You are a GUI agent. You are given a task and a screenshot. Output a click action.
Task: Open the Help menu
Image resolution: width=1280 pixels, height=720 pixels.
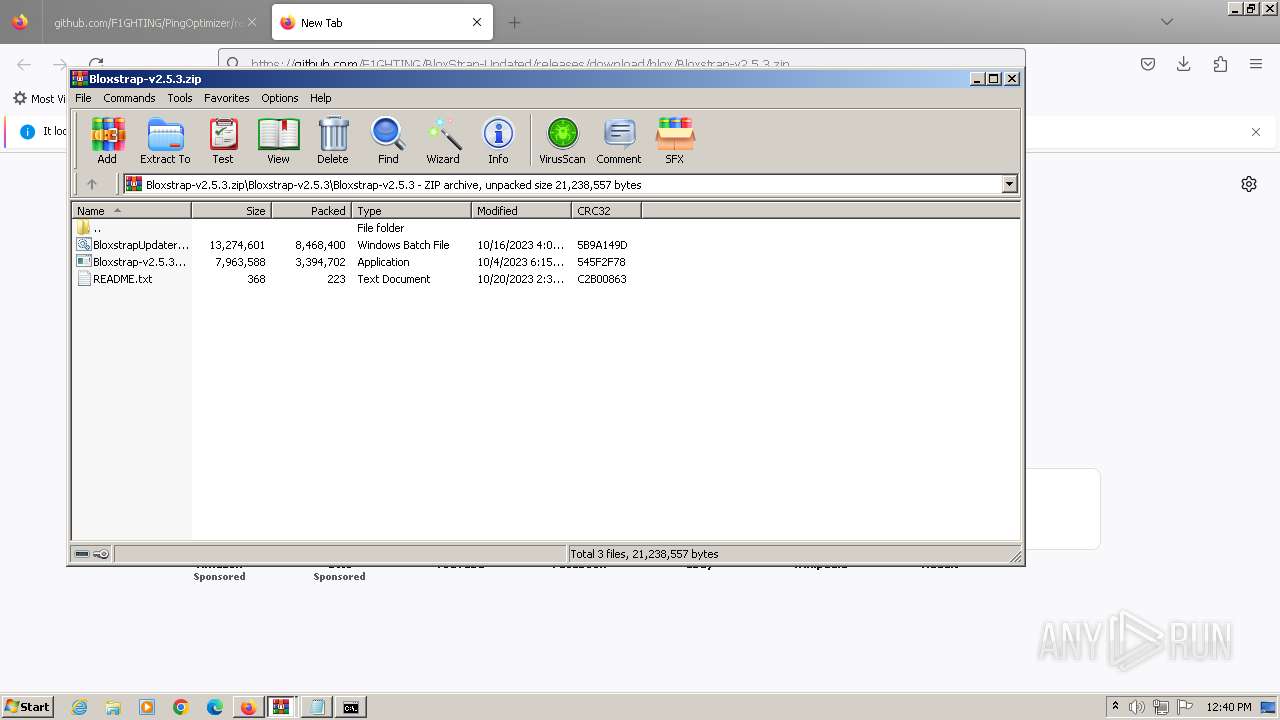pos(320,98)
